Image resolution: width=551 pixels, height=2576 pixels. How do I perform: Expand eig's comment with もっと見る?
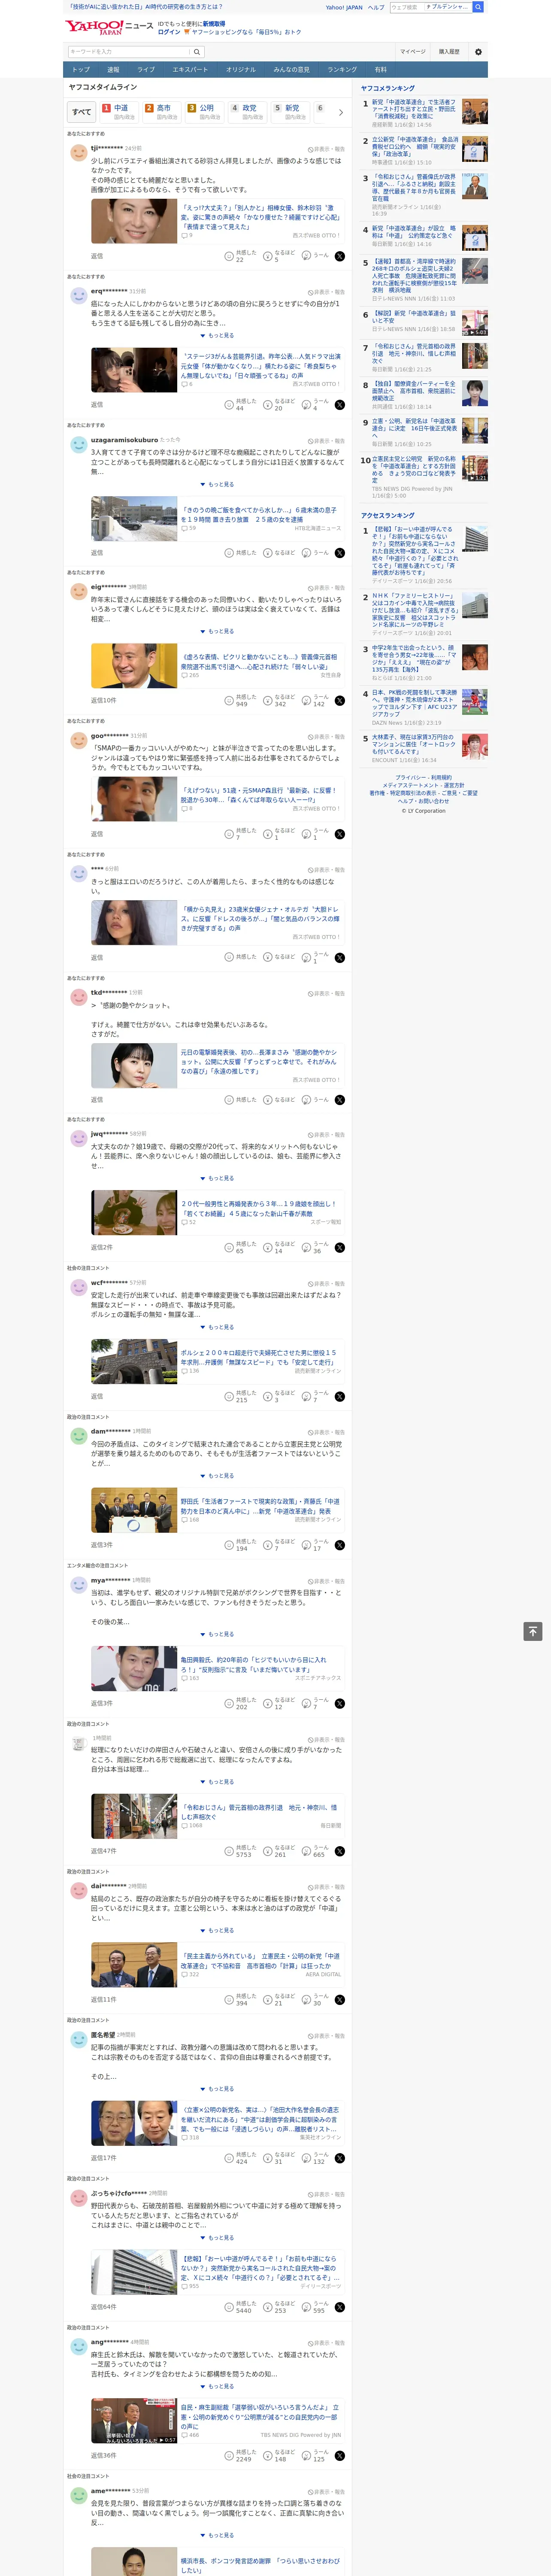(217, 632)
